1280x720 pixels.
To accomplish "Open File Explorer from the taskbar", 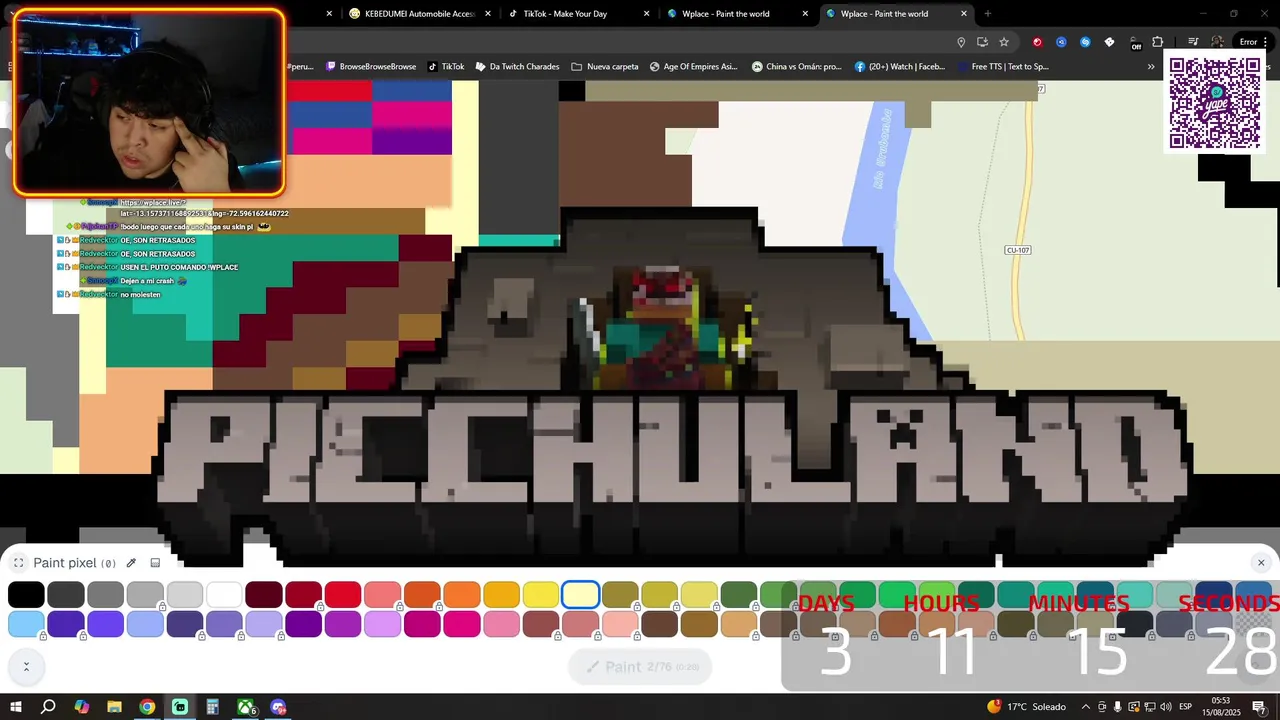I will 114,707.
